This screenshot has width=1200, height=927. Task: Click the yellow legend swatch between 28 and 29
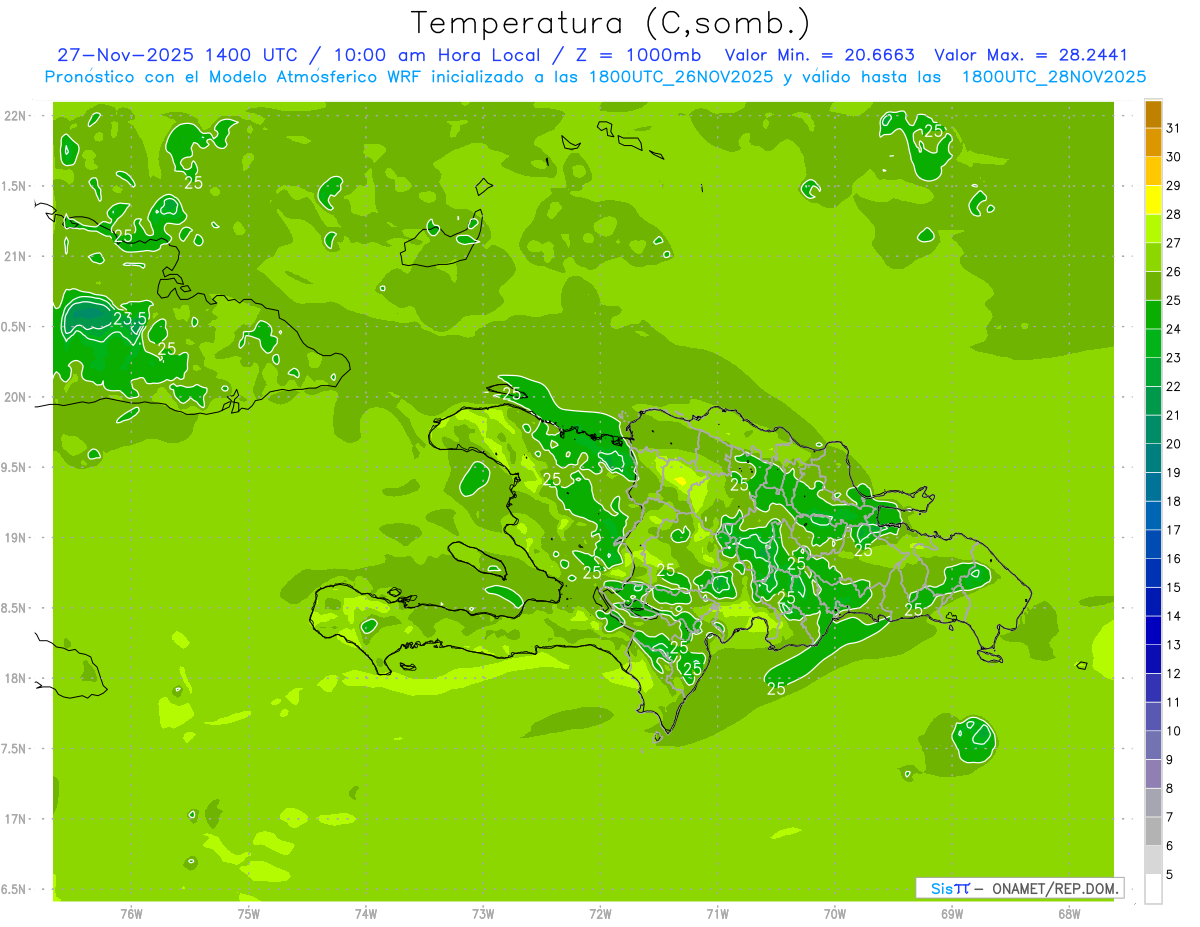click(x=1153, y=200)
